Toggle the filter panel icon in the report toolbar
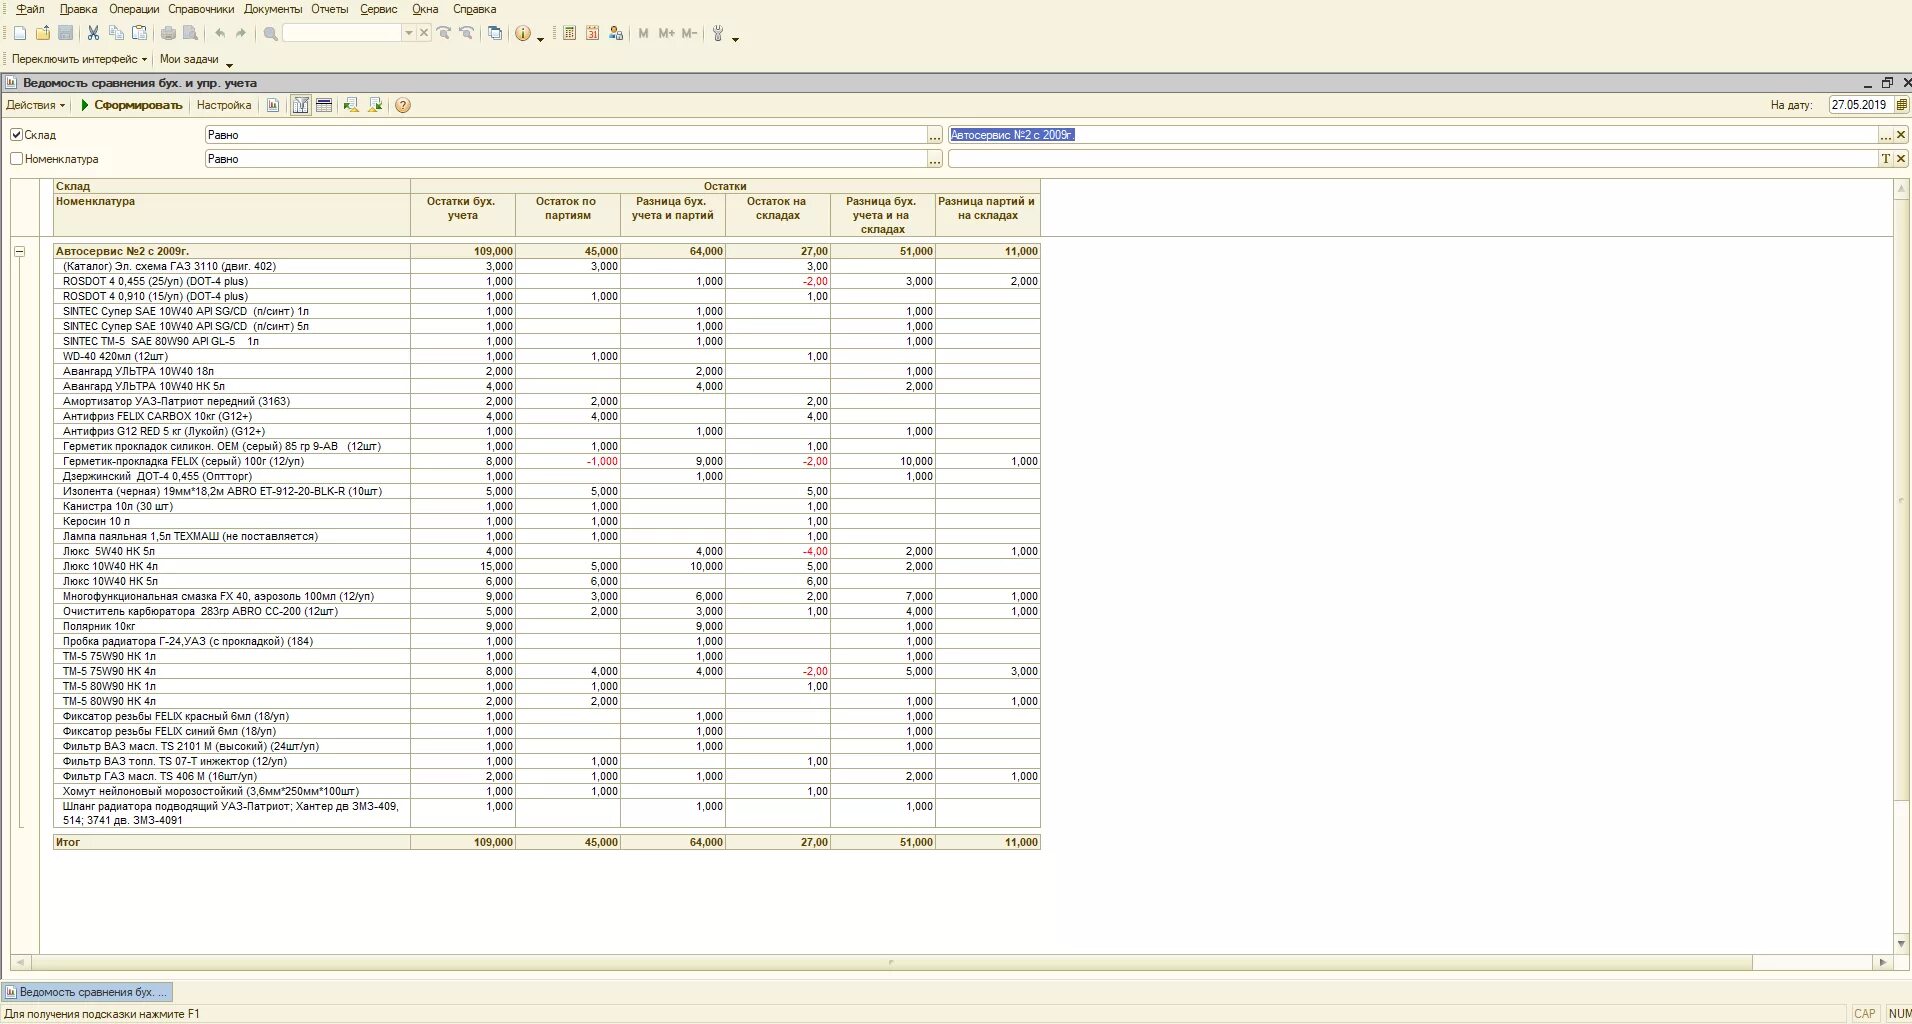 tap(300, 105)
